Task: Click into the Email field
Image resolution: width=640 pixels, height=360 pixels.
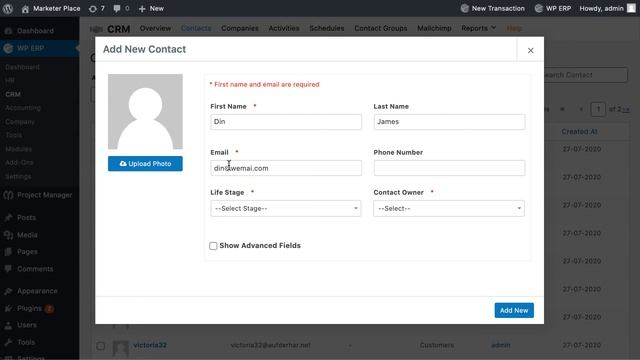Action: [x=286, y=168]
